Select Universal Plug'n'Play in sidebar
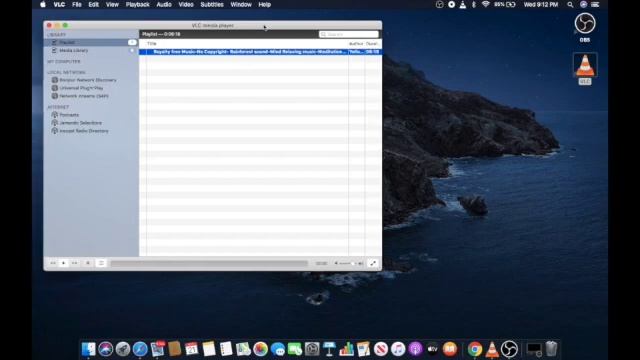The height and width of the screenshot is (360, 640). click(x=81, y=88)
